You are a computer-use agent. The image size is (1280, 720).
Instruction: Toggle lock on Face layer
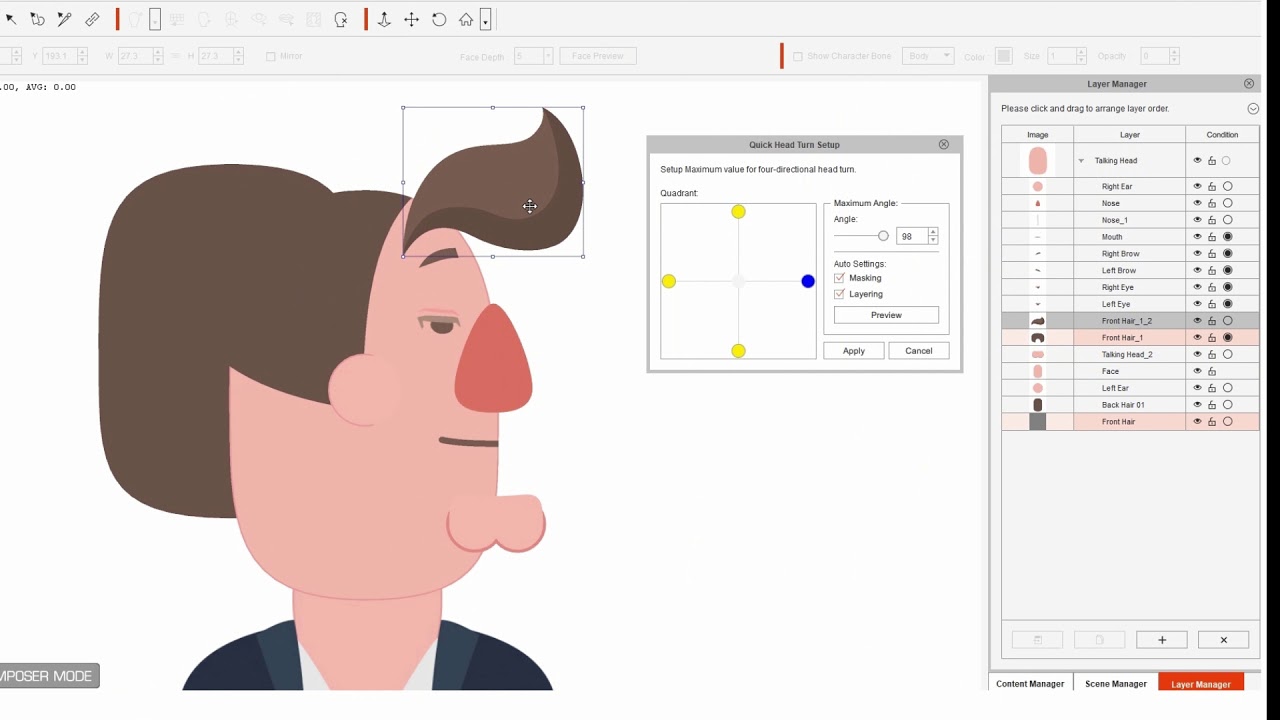tap(1212, 371)
